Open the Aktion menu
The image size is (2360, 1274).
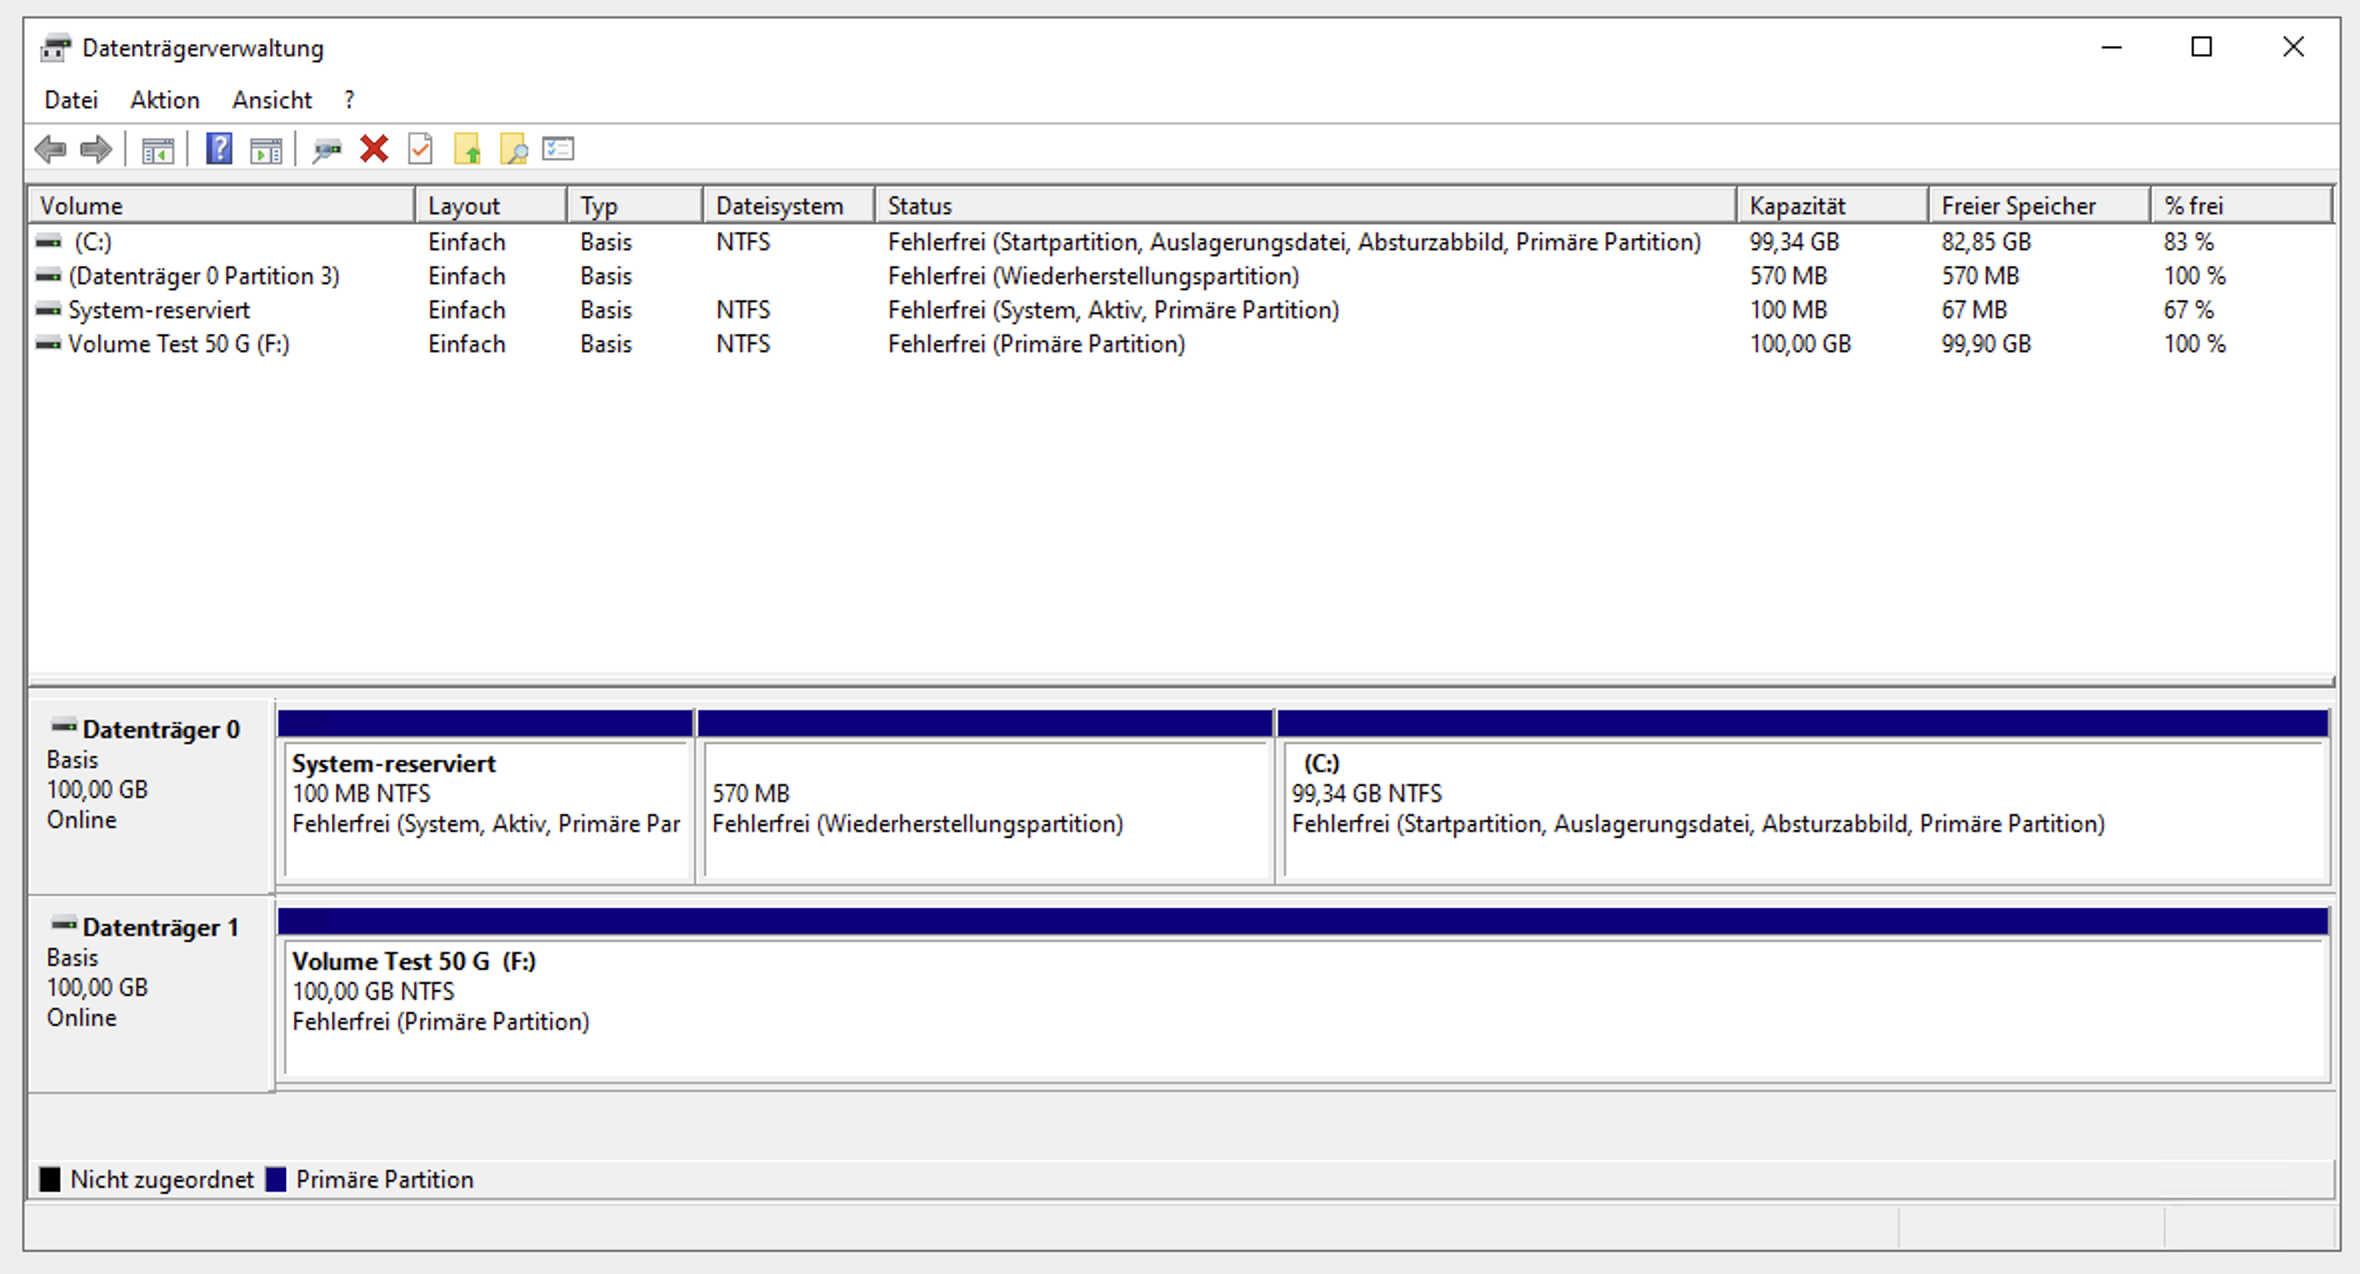(165, 100)
